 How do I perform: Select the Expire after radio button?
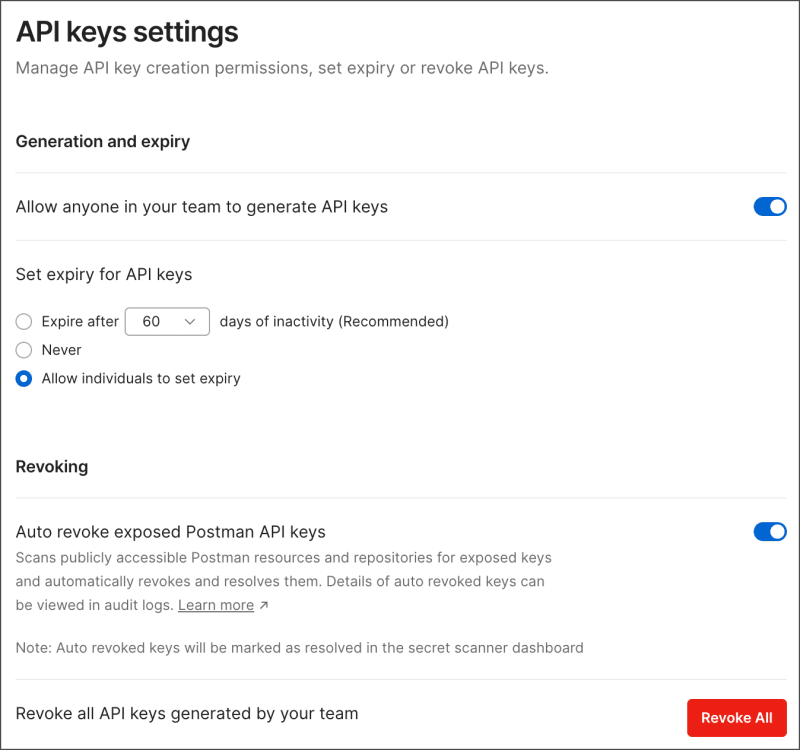pyautogui.click(x=24, y=322)
